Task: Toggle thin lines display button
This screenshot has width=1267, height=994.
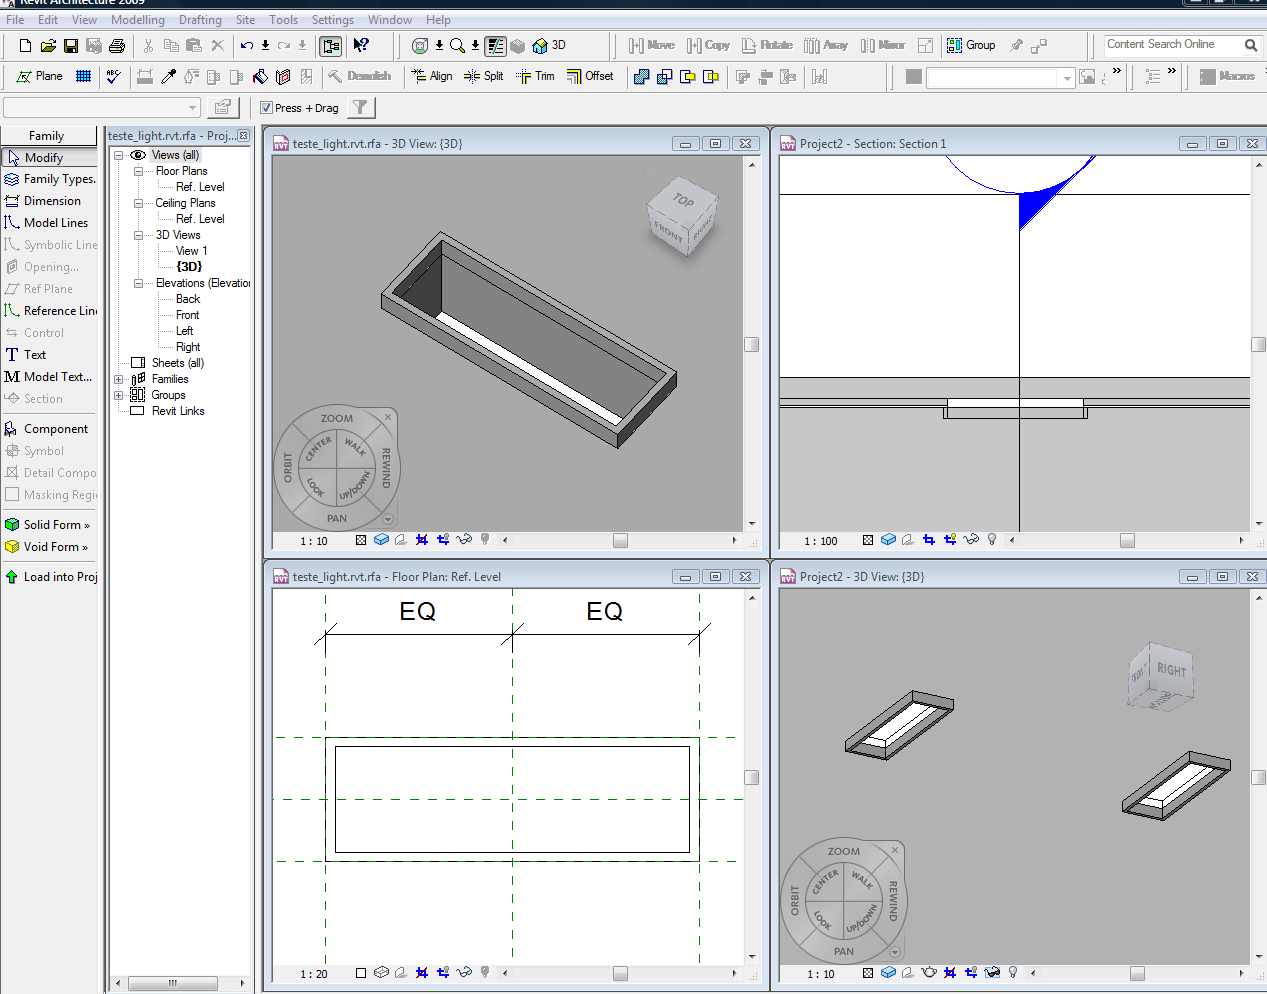Action: 496,46
